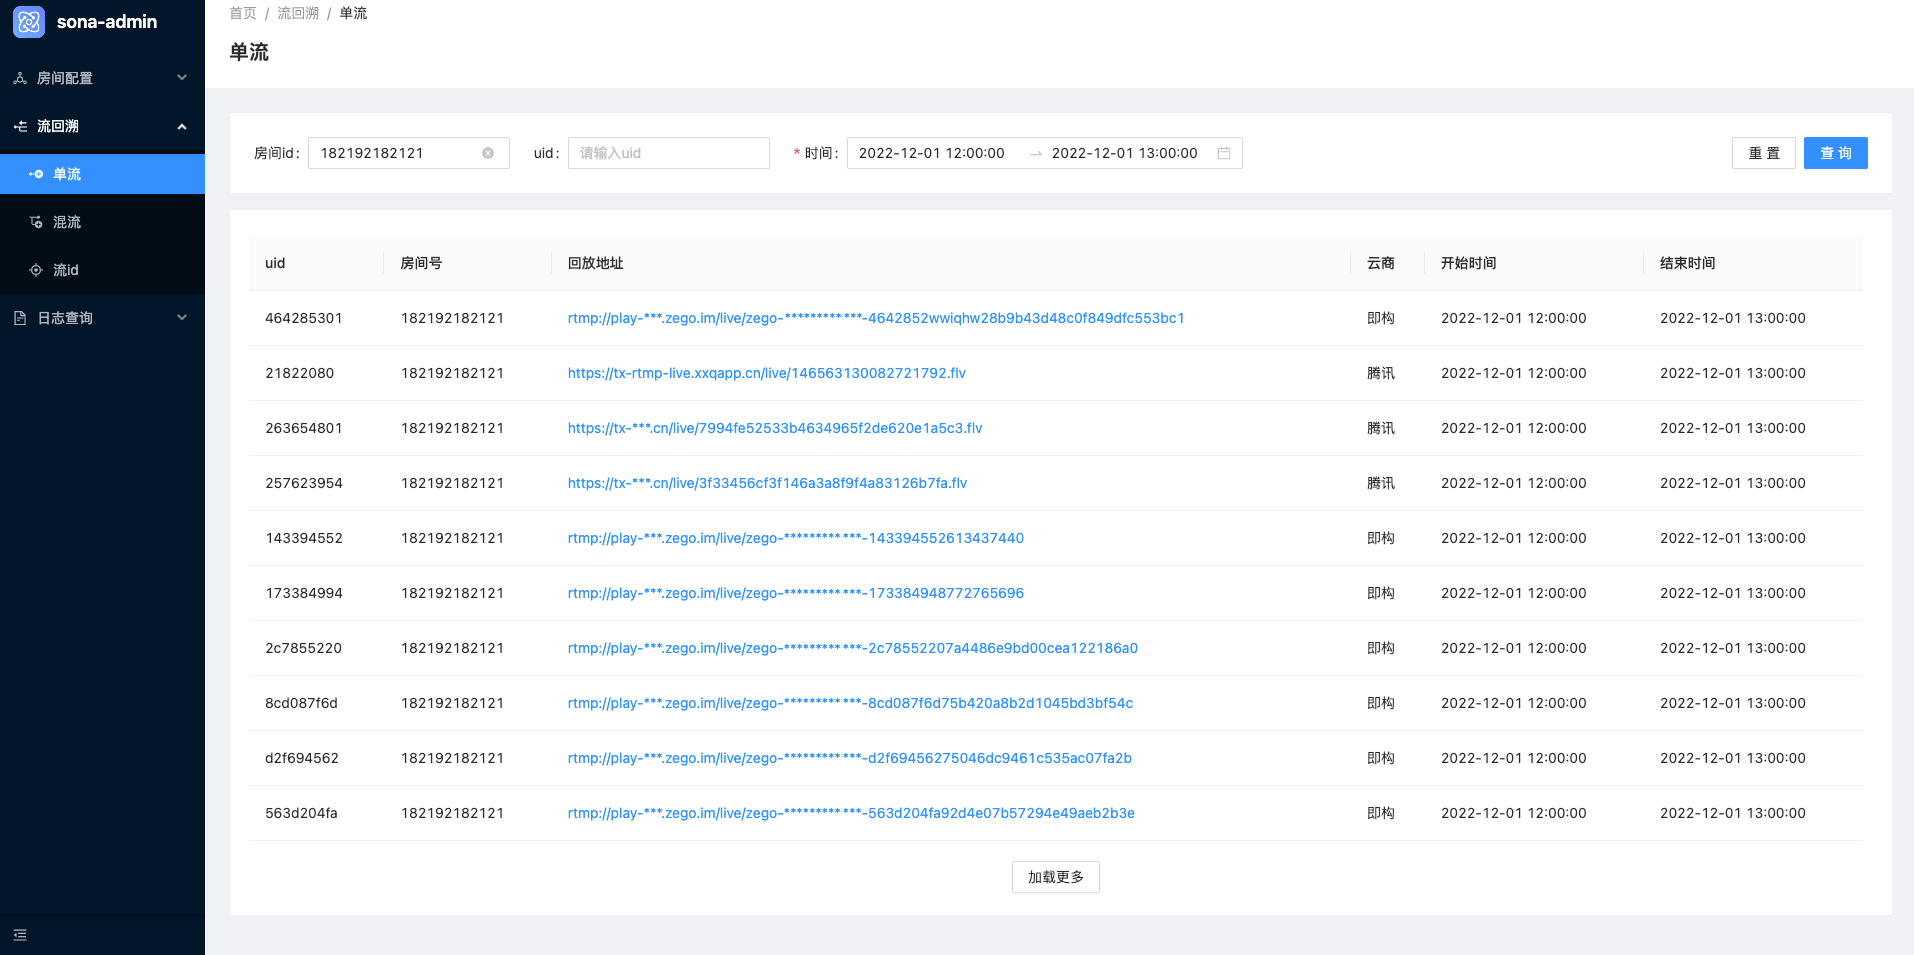
Task: Click the 重置 button
Action: tap(1764, 153)
